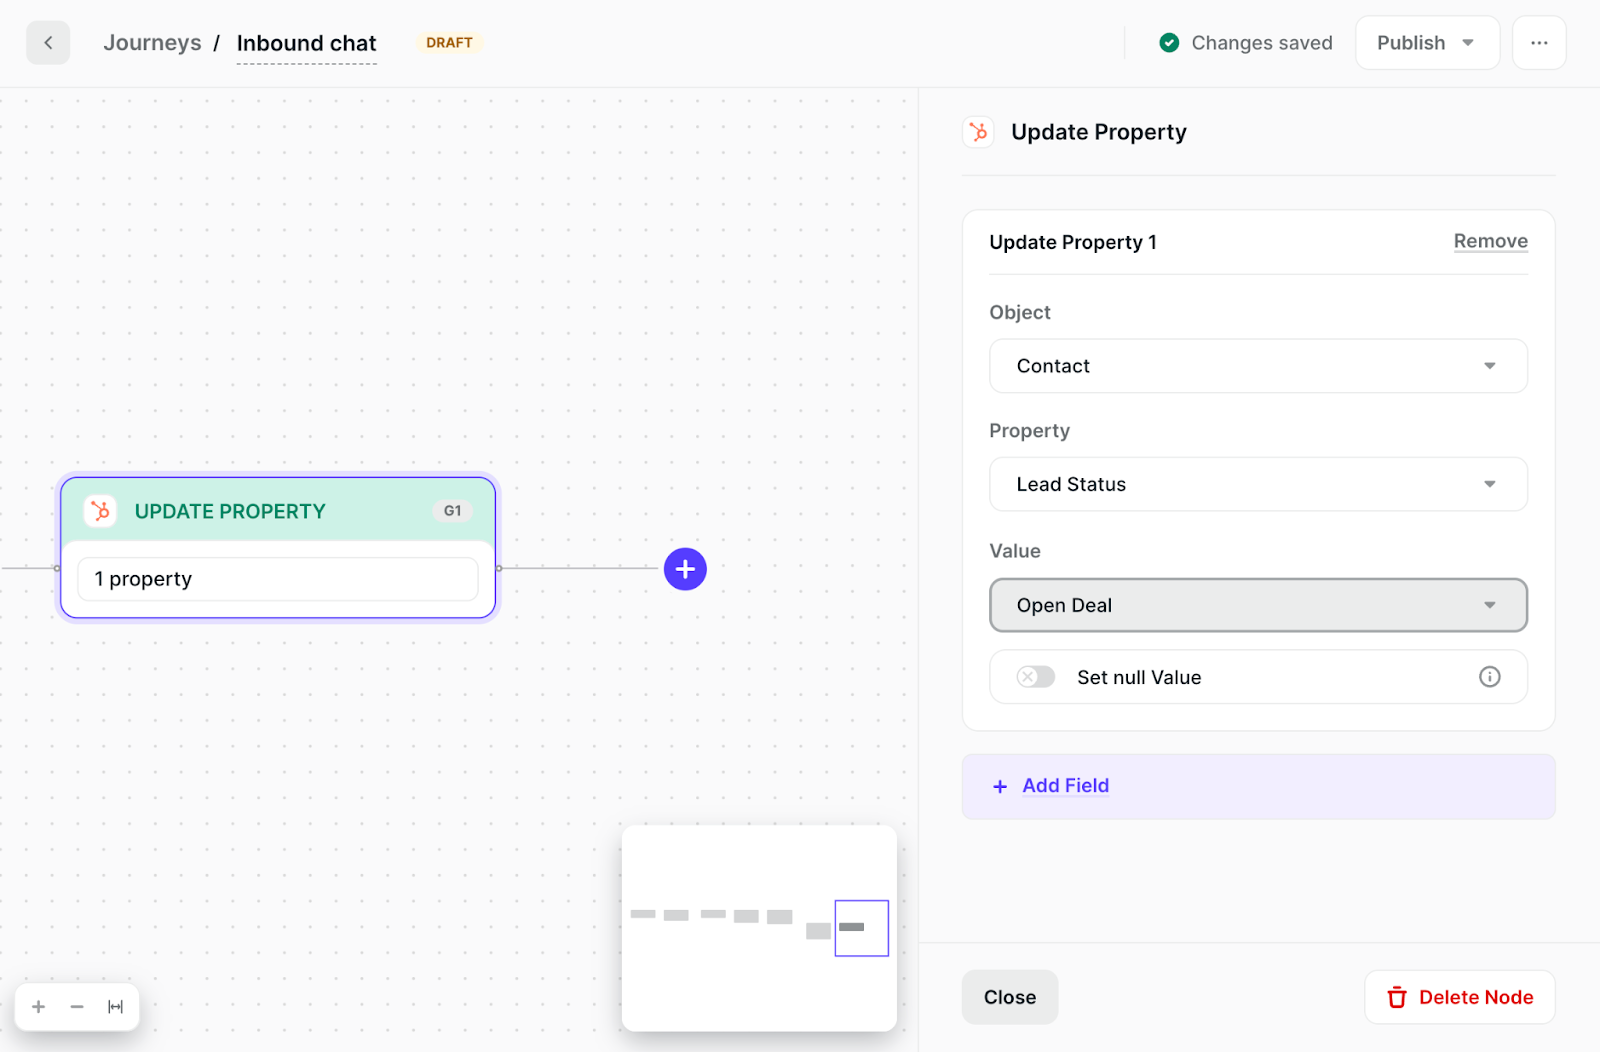Open the Value dropdown showing Open Deal
Image resolution: width=1600 pixels, height=1052 pixels.
1257,605
